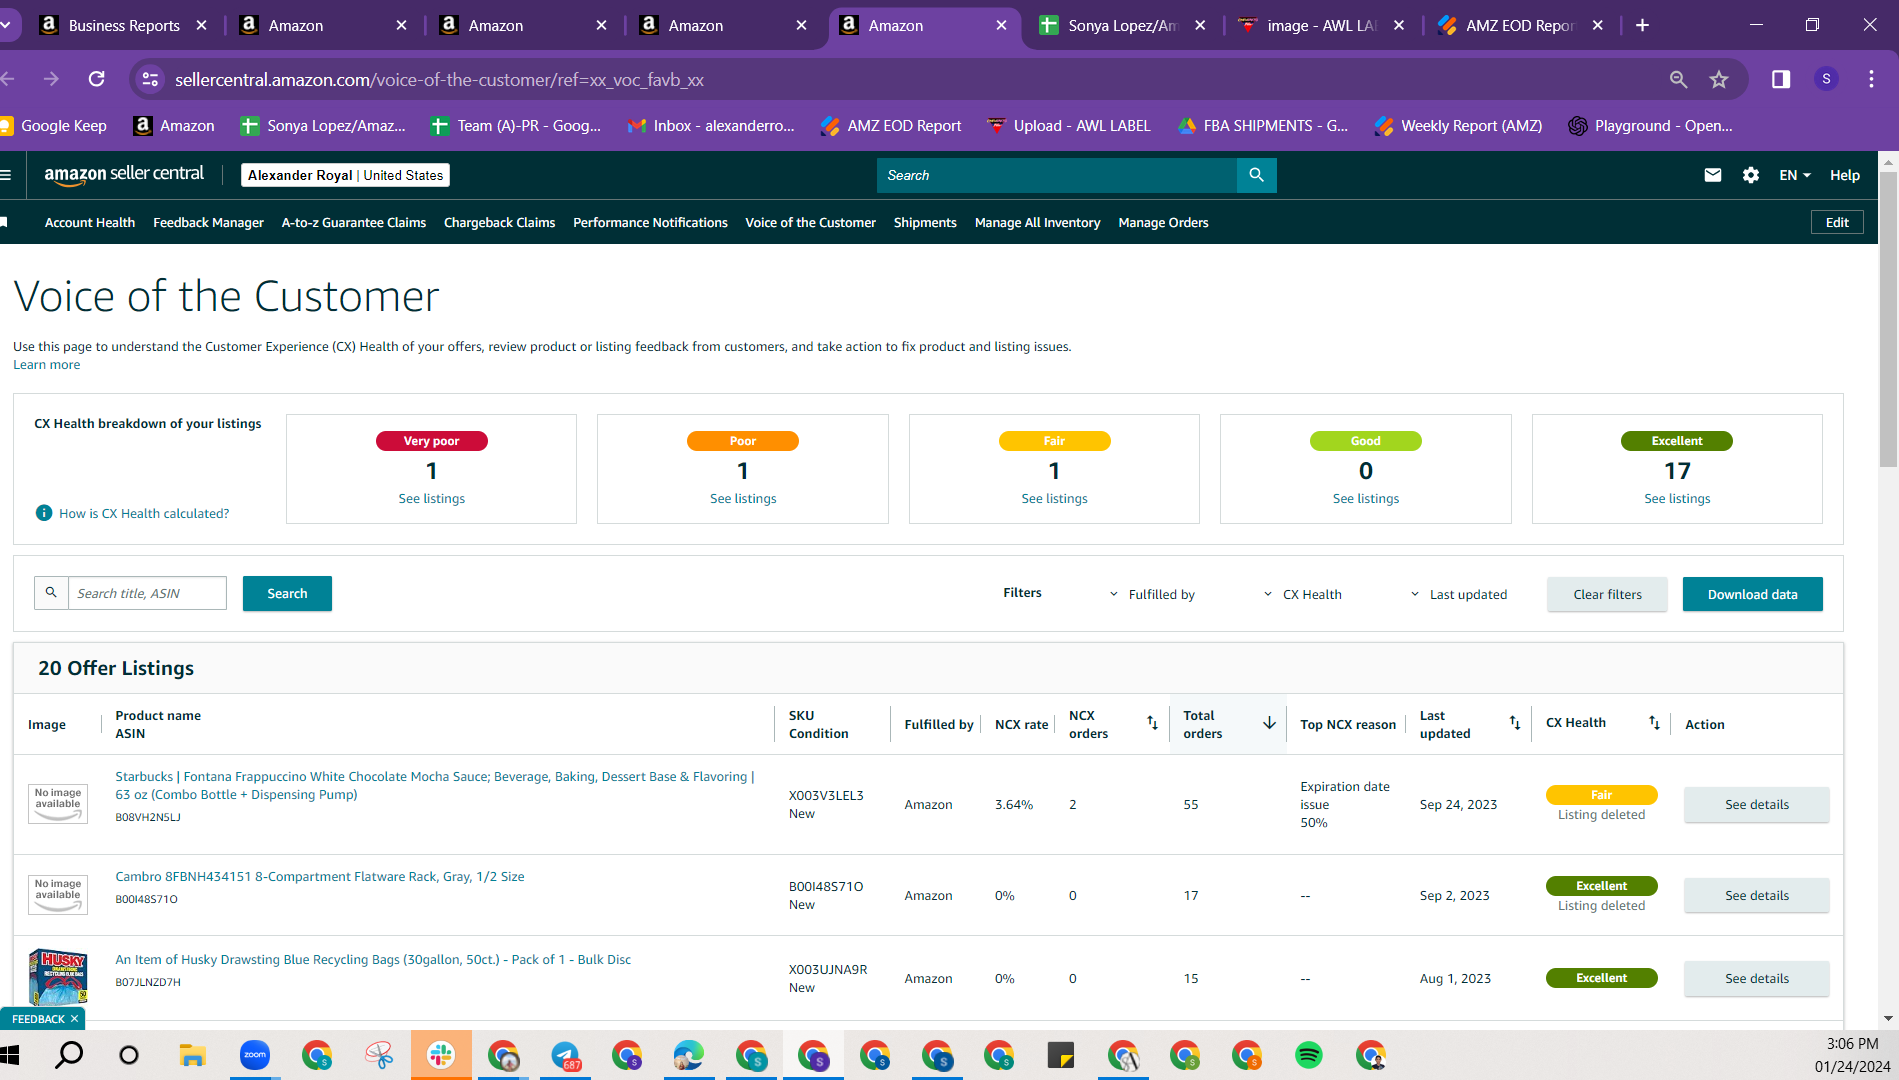Open Slack from the taskbar
The image size is (1899, 1080).
click(x=441, y=1055)
